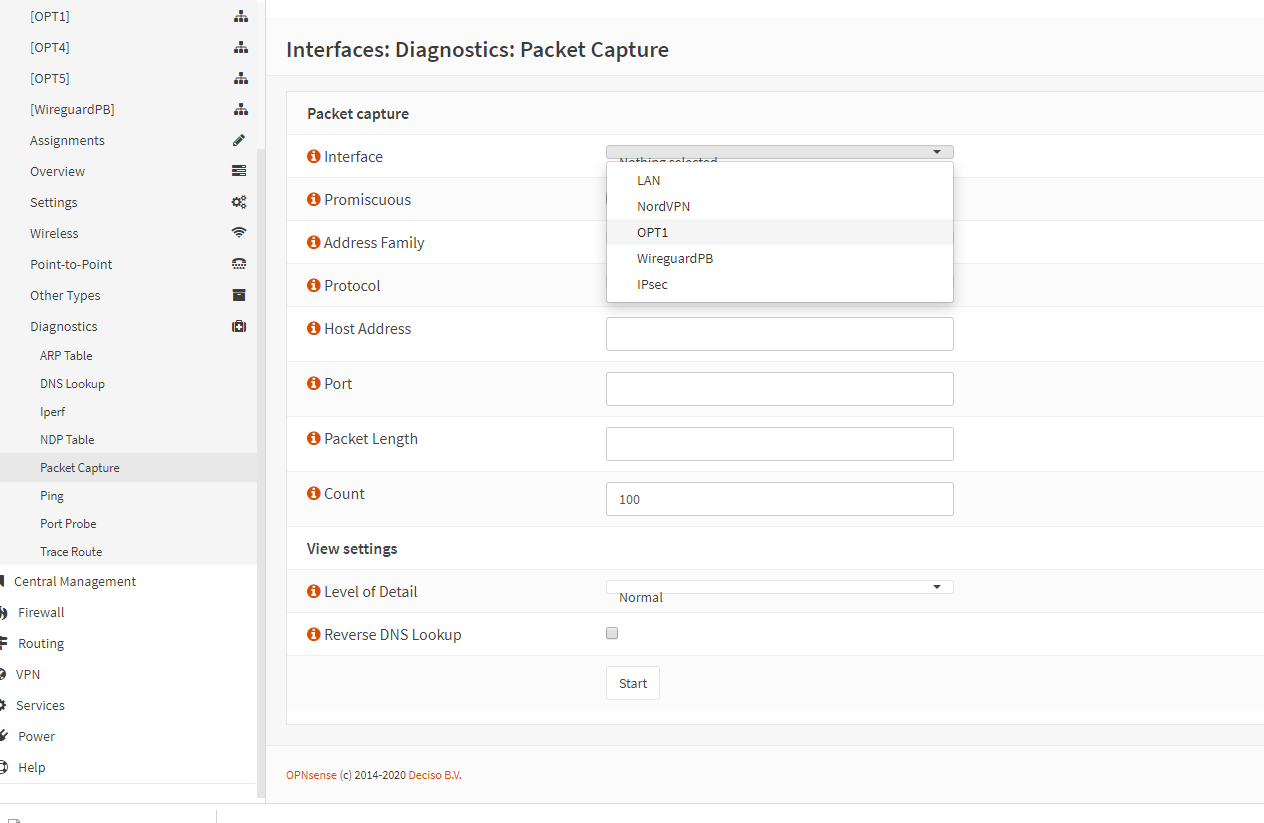Viewport: 1264px width, 823px height.
Task: Open the Firewall menu section
Action: coord(41,612)
